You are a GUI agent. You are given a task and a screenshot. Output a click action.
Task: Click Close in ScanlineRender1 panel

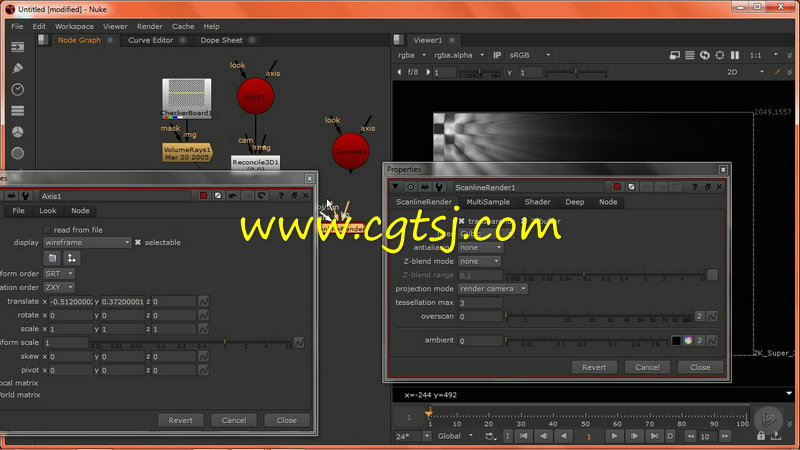point(701,367)
